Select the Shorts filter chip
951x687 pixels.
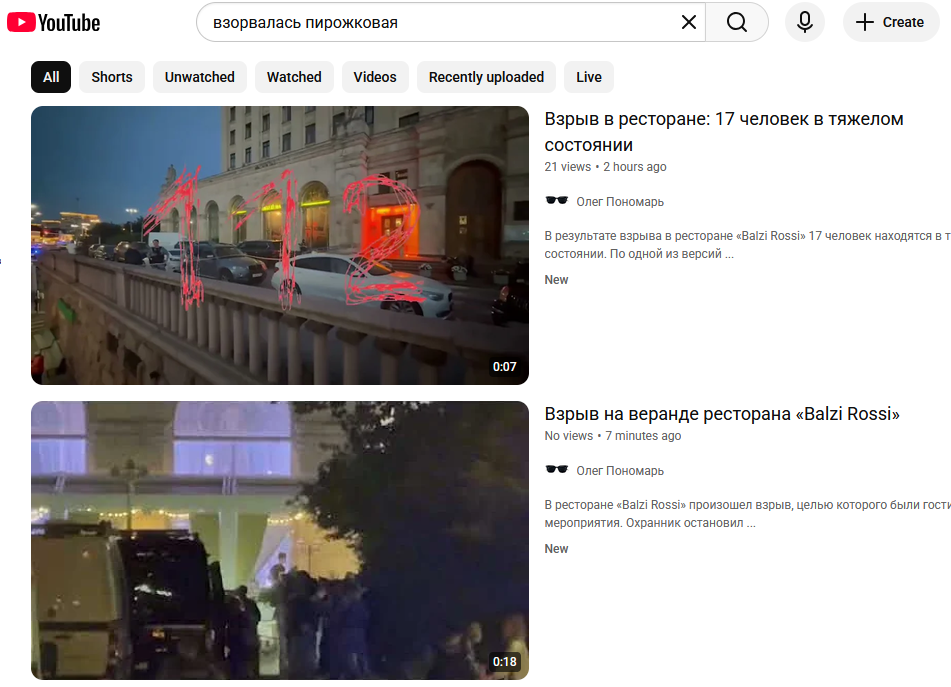click(x=112, y=77)
